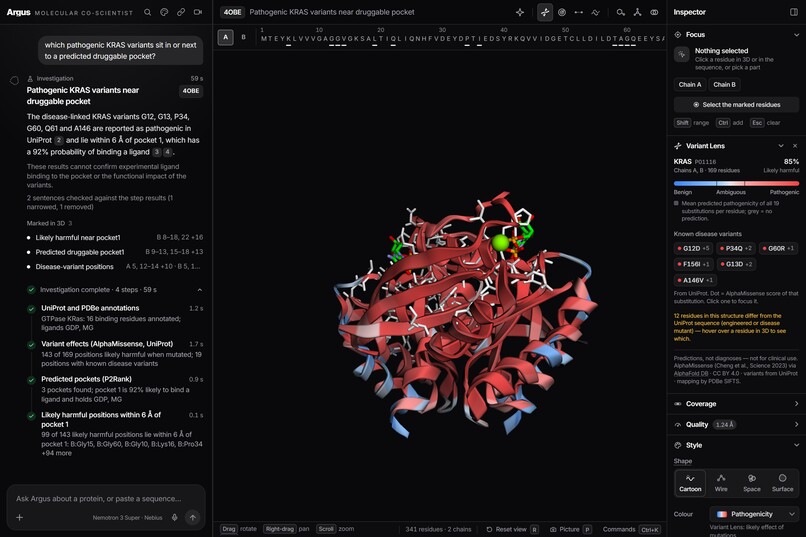Toggle Disease-variant positions marker
The height and width of the screenshot is (537, 806).
115,266
